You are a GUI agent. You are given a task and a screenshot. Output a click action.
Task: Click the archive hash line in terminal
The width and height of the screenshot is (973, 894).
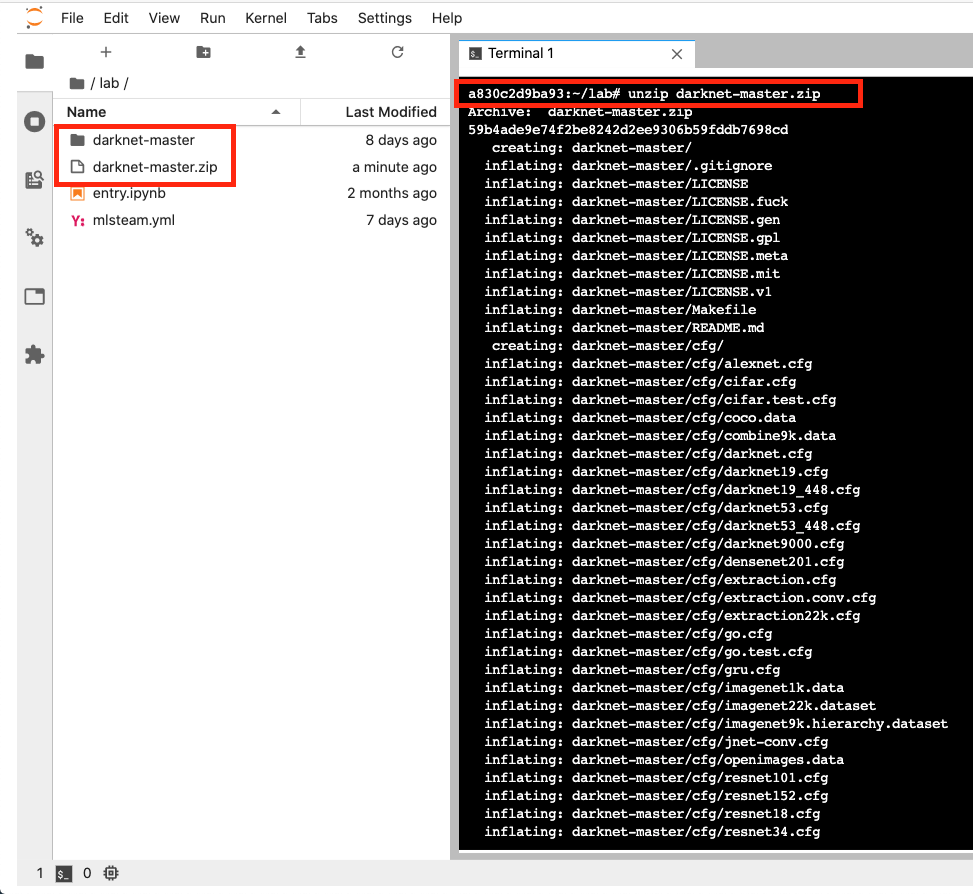tap(628, 130)
